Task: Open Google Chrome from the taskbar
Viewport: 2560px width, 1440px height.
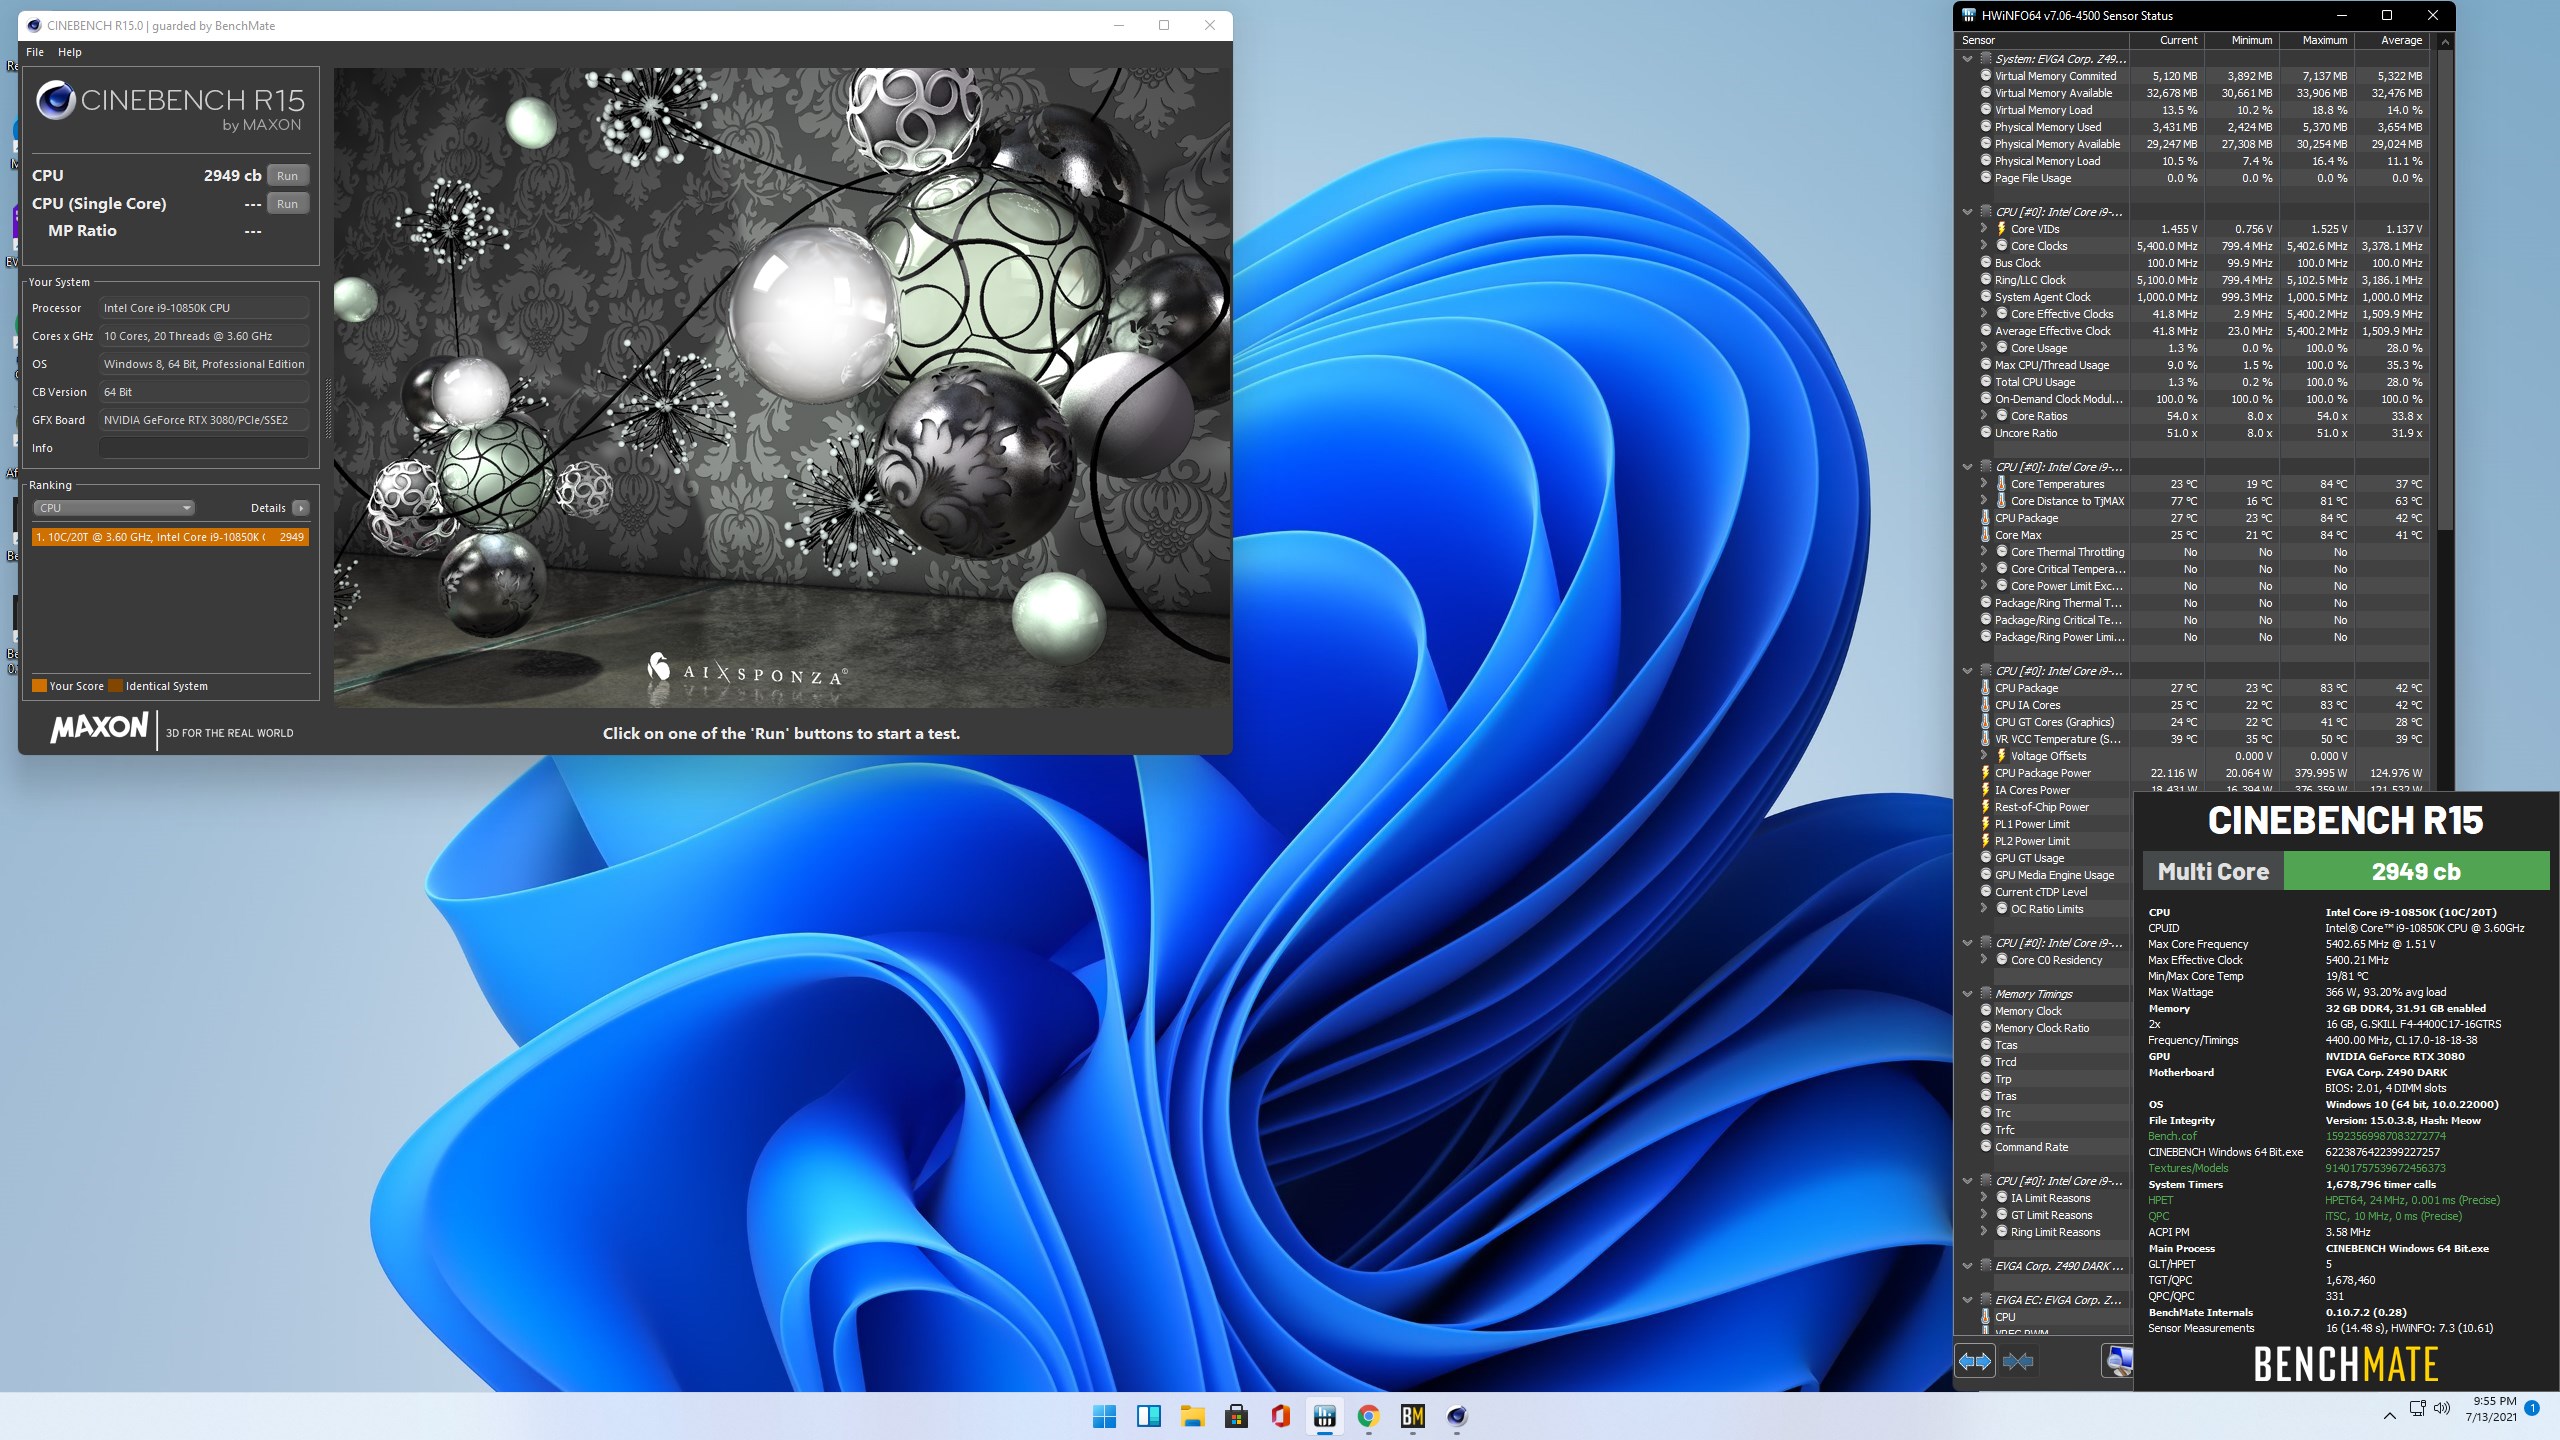Action: [x=1369, y=1416]
